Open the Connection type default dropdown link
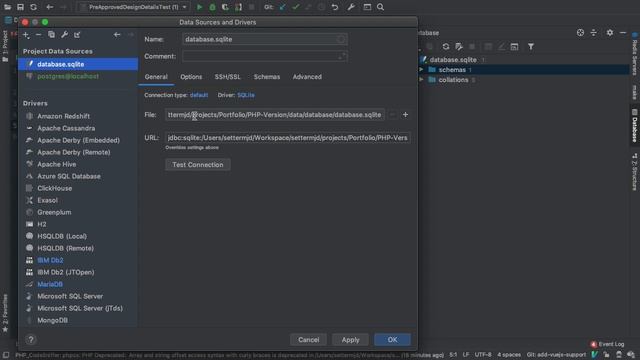 pyautogui.click(x=199, y=95)
